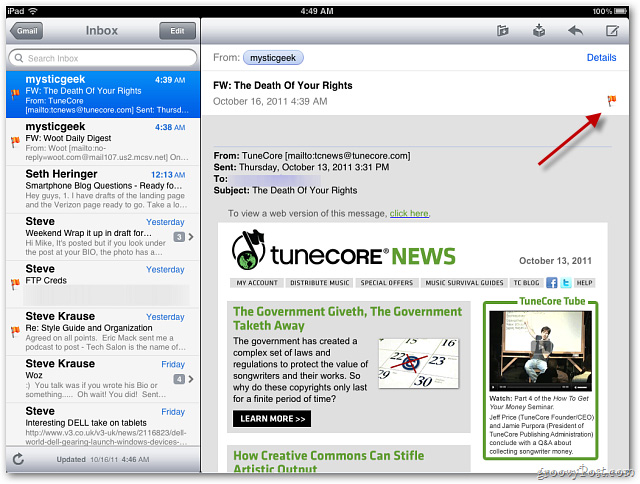Tap the Edit button in Inbox
Image resolution: width=640 pixels, height=484 pixels.
(x=177, y=31)
